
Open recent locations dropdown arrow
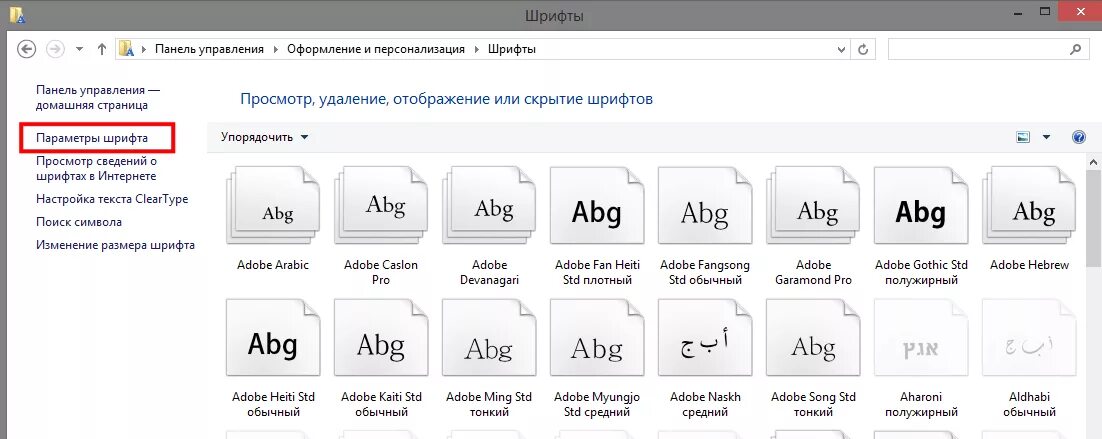pos(79,49)
